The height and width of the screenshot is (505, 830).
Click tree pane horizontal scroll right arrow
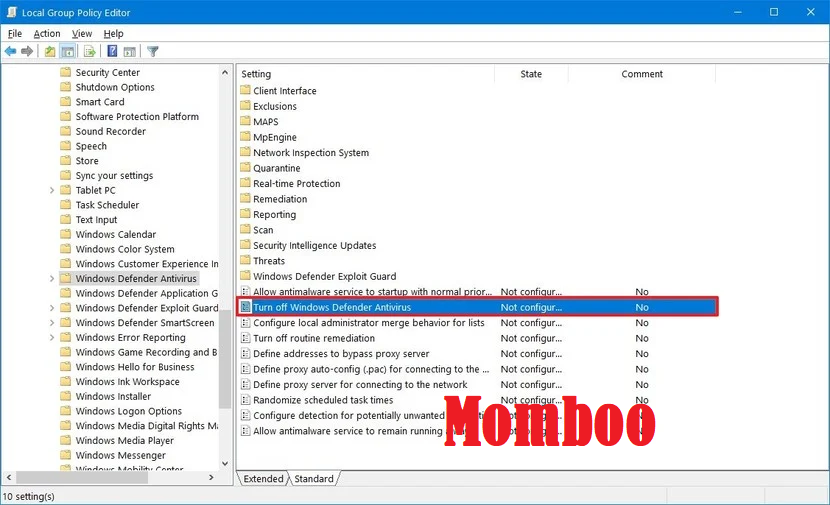point(212,477)
